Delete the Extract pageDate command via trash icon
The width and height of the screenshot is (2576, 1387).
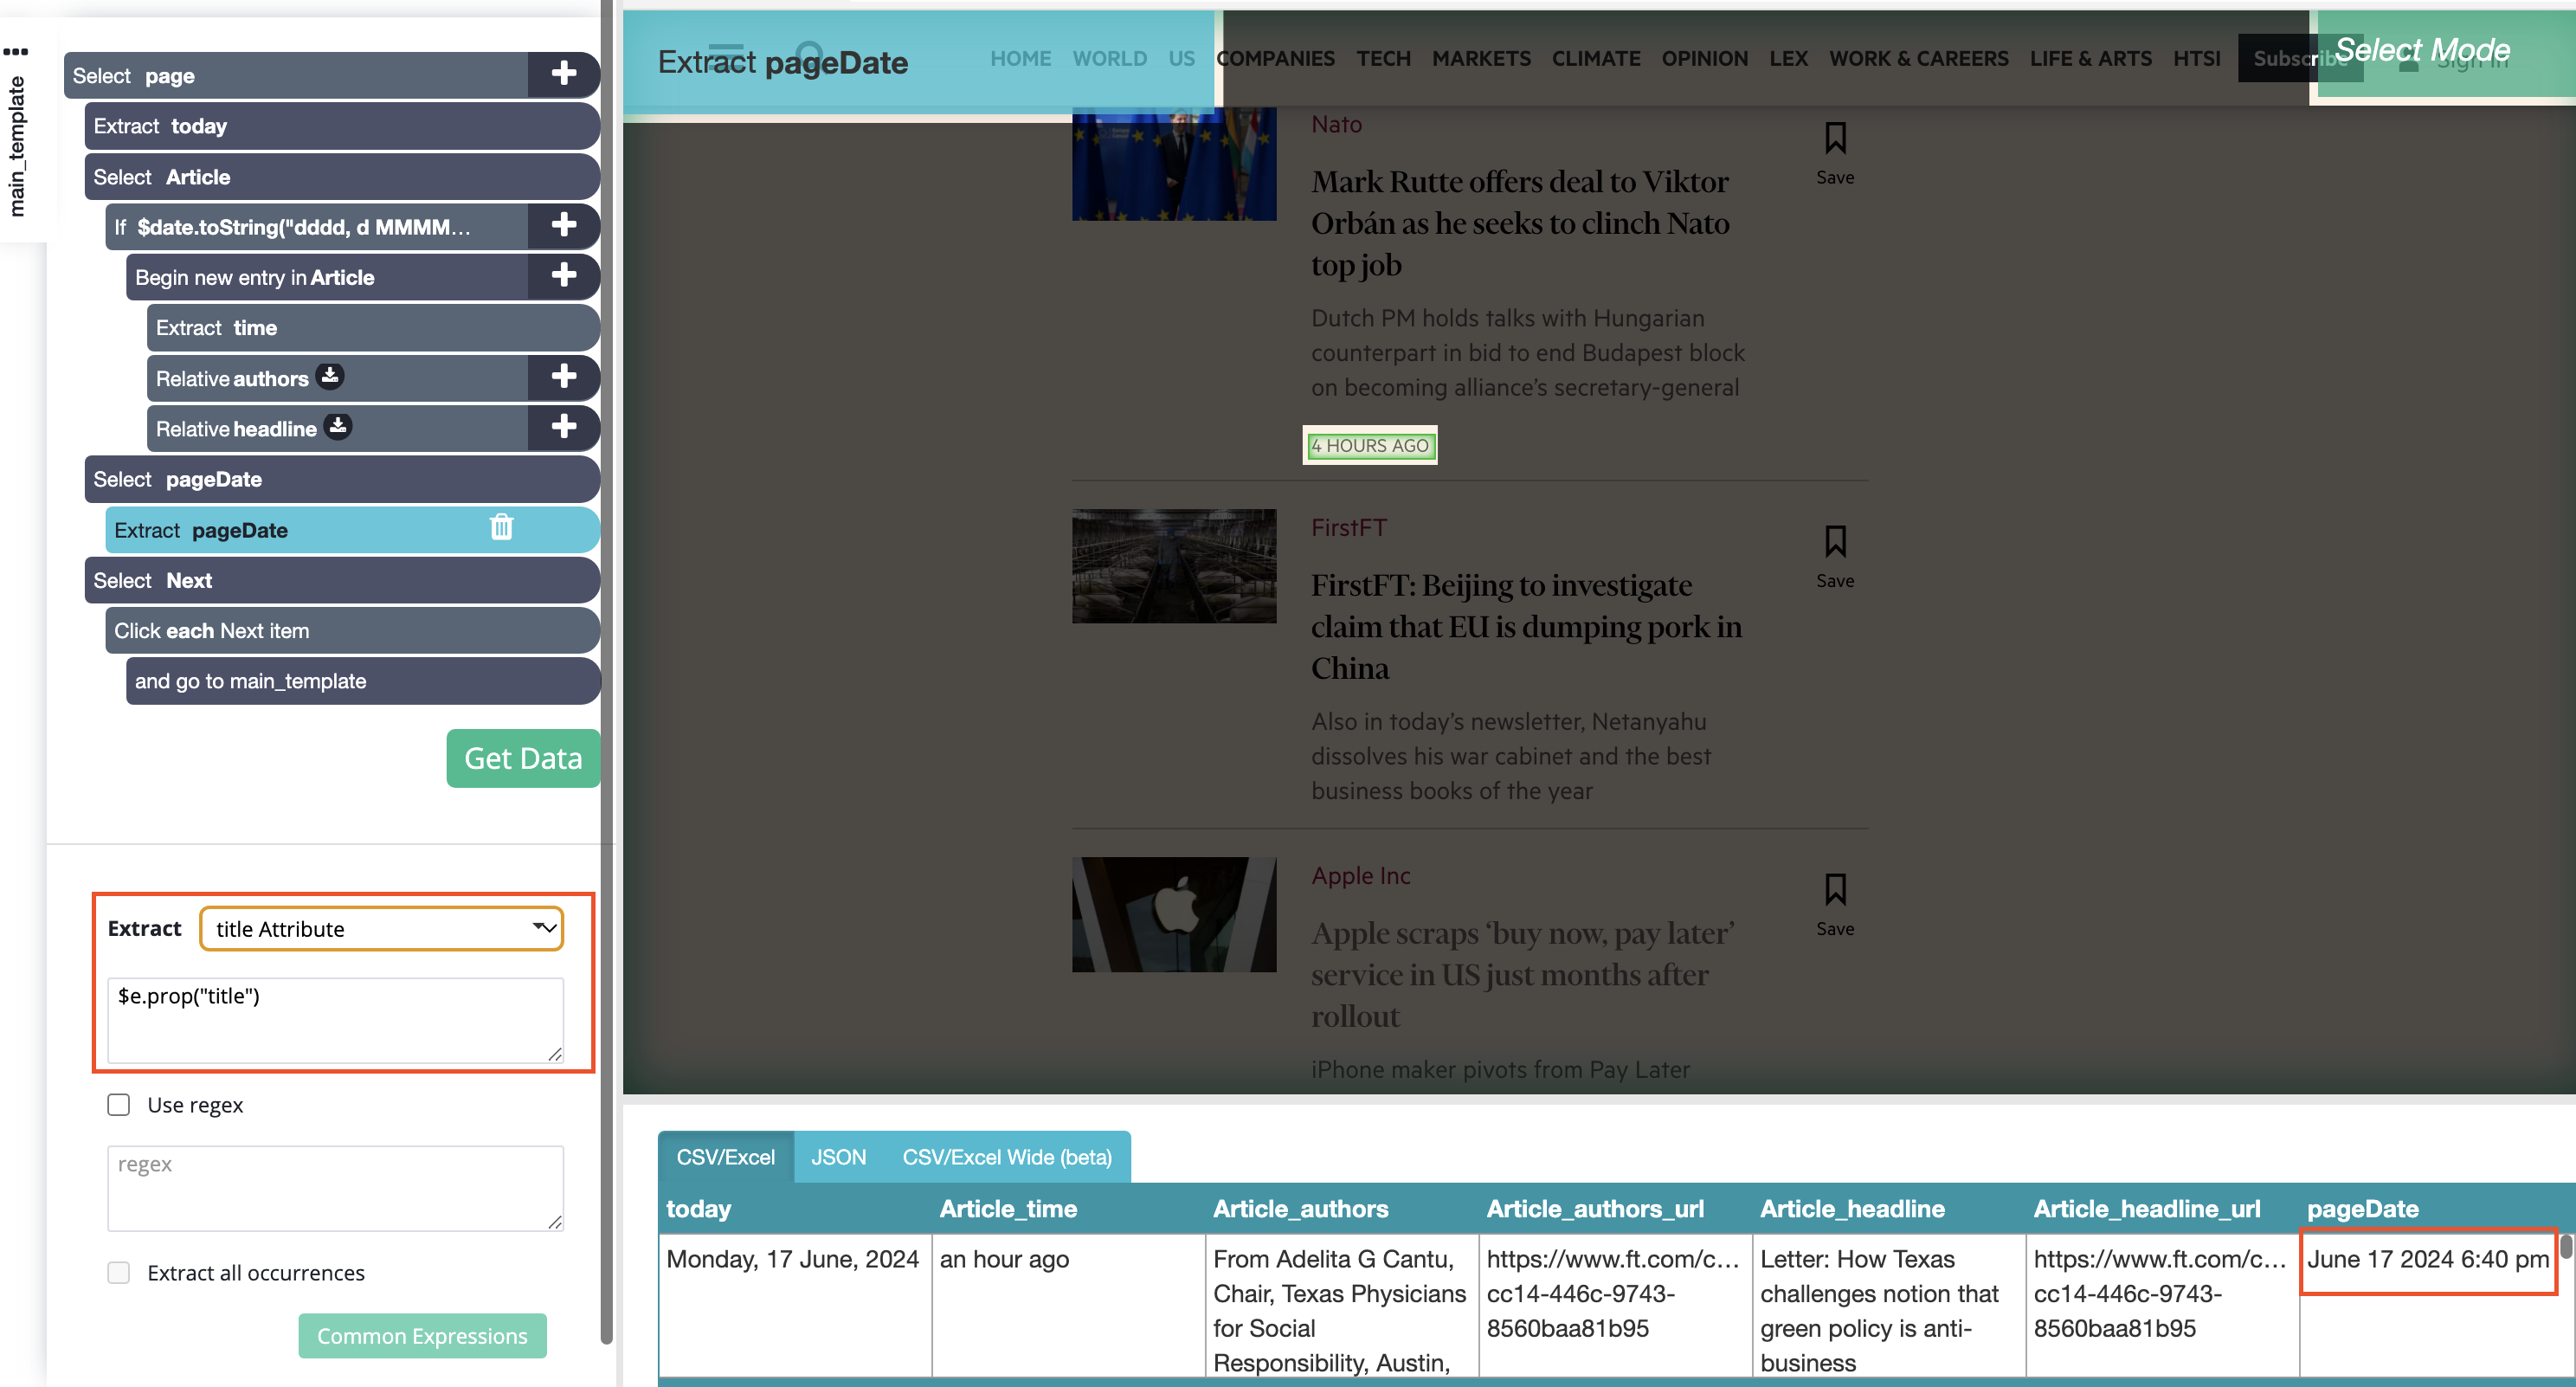click(501, 529)
